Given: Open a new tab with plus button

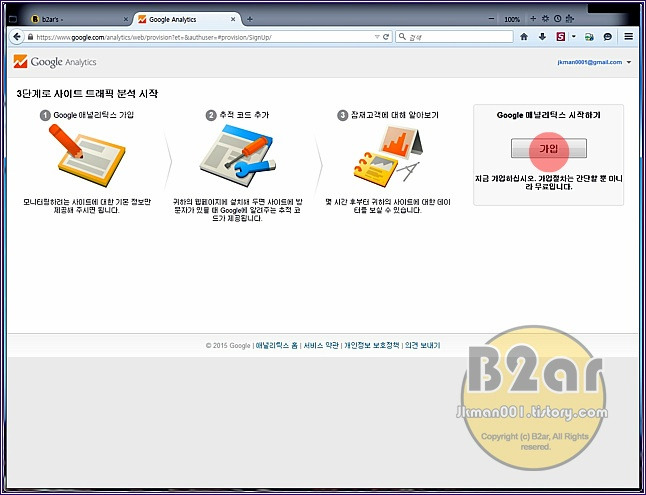Looking at the screenshot, I should [x=250, y=19].
